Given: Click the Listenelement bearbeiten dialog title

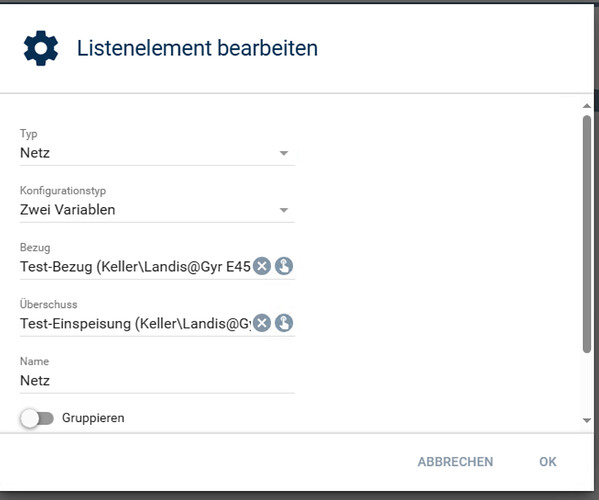Looking at the screenshot, I should [x=198, y=48].
